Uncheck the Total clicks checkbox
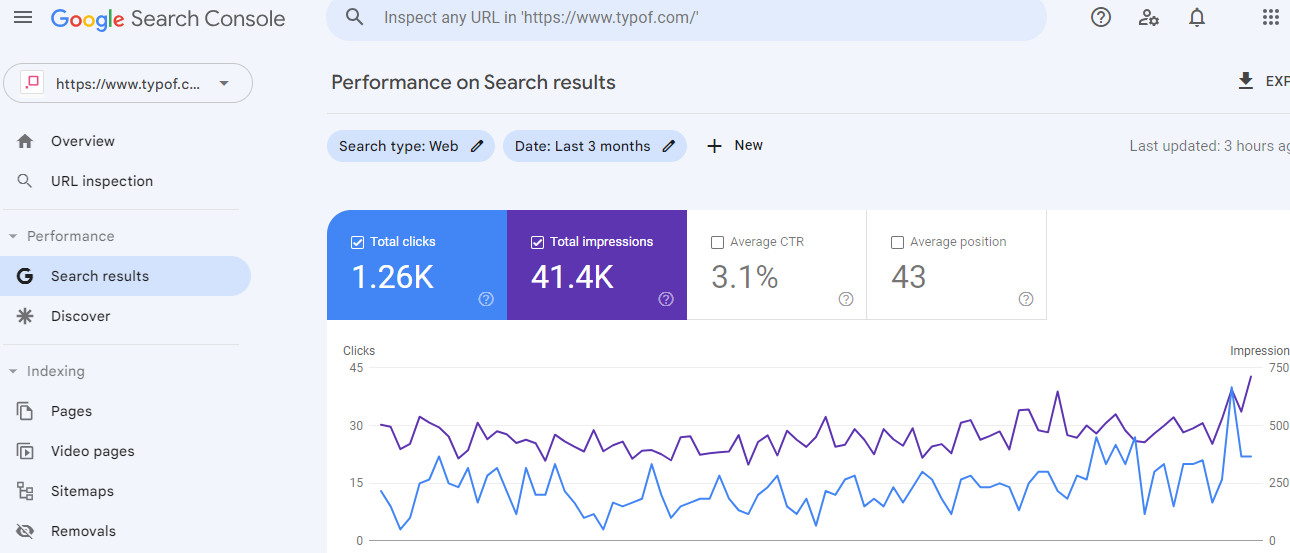Screen dimensions: 1290x553 (x=357, y=242)
